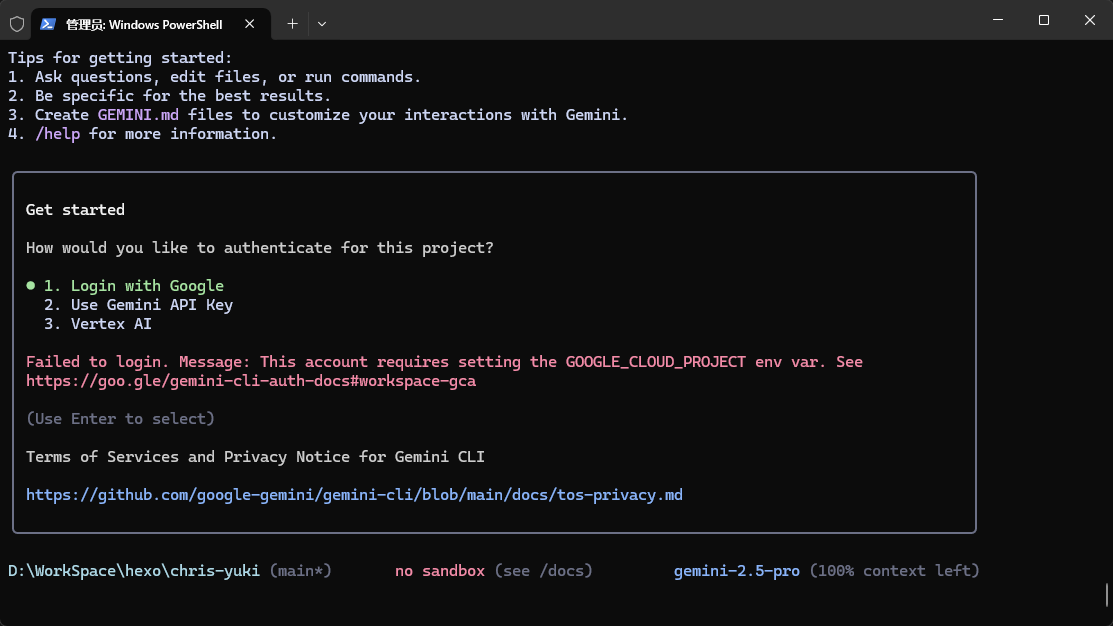
Task: Select the Login with Google option
Action: 146,285
